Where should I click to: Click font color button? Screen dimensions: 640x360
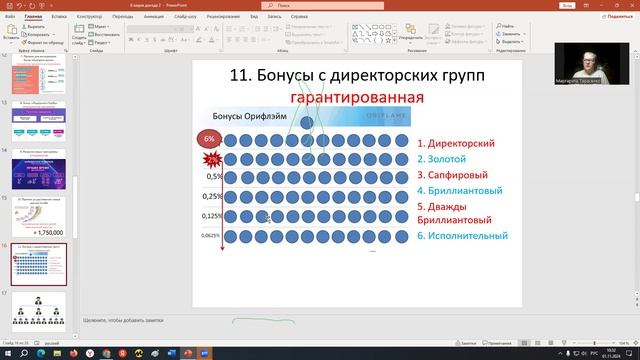click(x=212, y=40)
